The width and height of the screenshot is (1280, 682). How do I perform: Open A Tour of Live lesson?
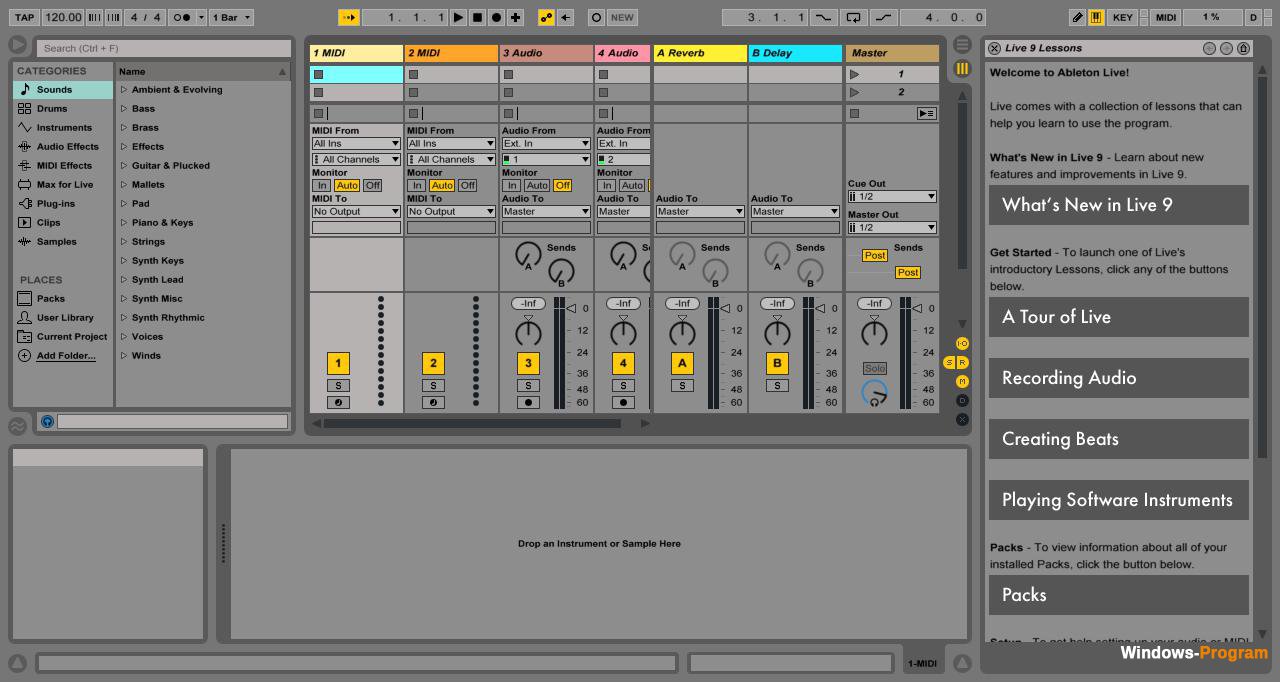click(x=1119, y=317)
